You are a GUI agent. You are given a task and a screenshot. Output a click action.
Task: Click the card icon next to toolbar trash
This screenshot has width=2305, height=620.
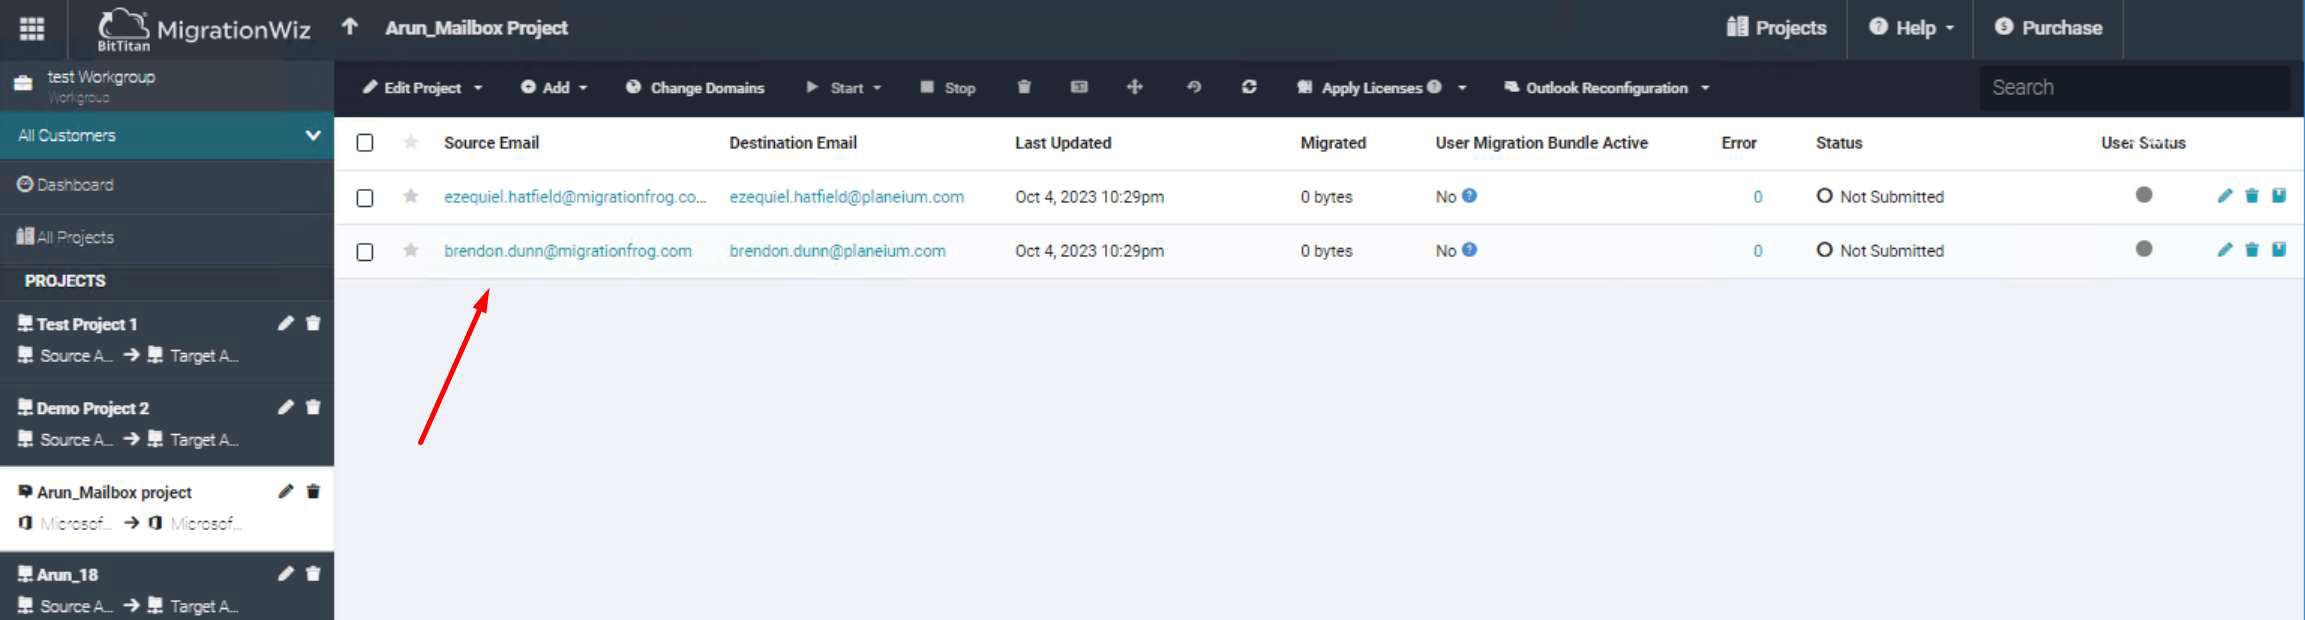pyautogui.click(x=1079, y=87)
